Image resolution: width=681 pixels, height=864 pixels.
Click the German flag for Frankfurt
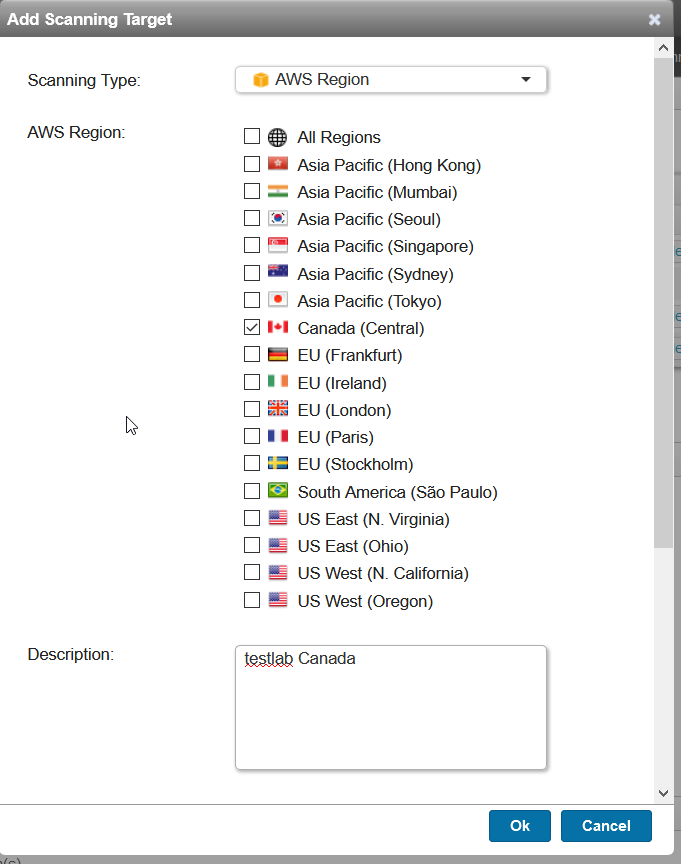click(278, 355)
